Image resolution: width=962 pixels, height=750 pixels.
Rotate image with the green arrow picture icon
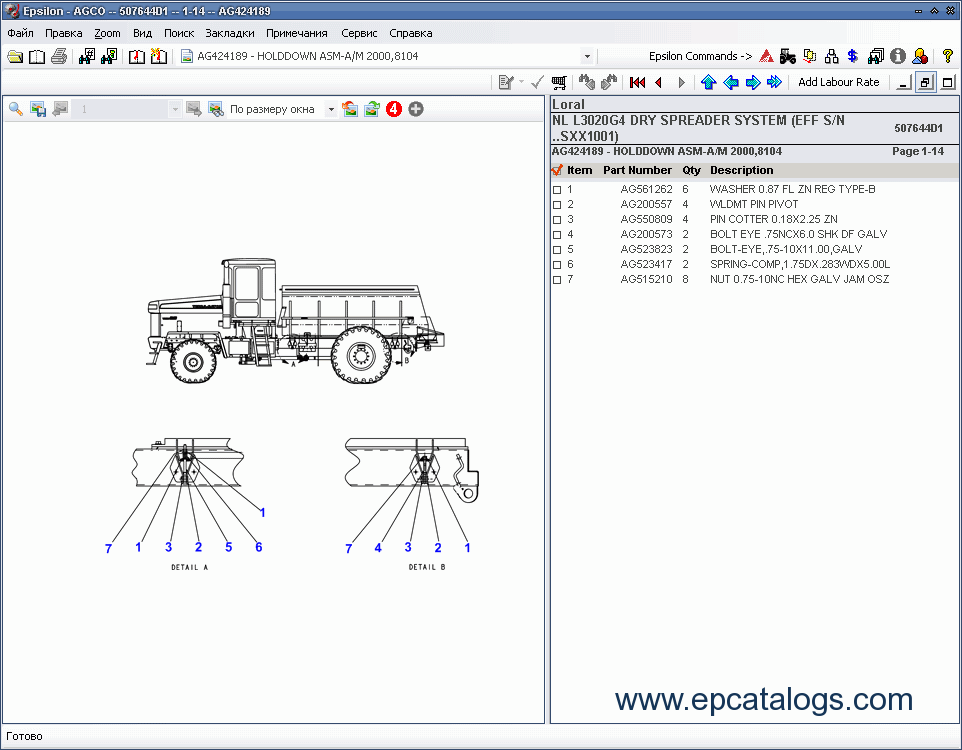pos(372,109)
